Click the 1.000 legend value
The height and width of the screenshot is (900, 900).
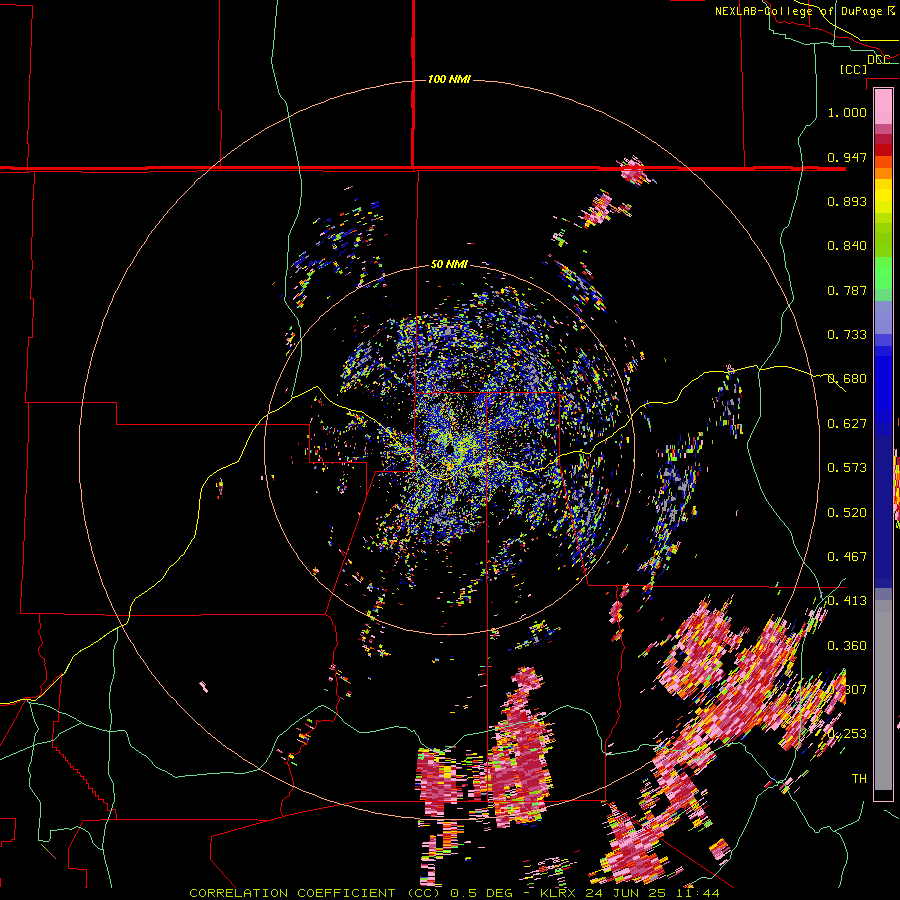847,112
